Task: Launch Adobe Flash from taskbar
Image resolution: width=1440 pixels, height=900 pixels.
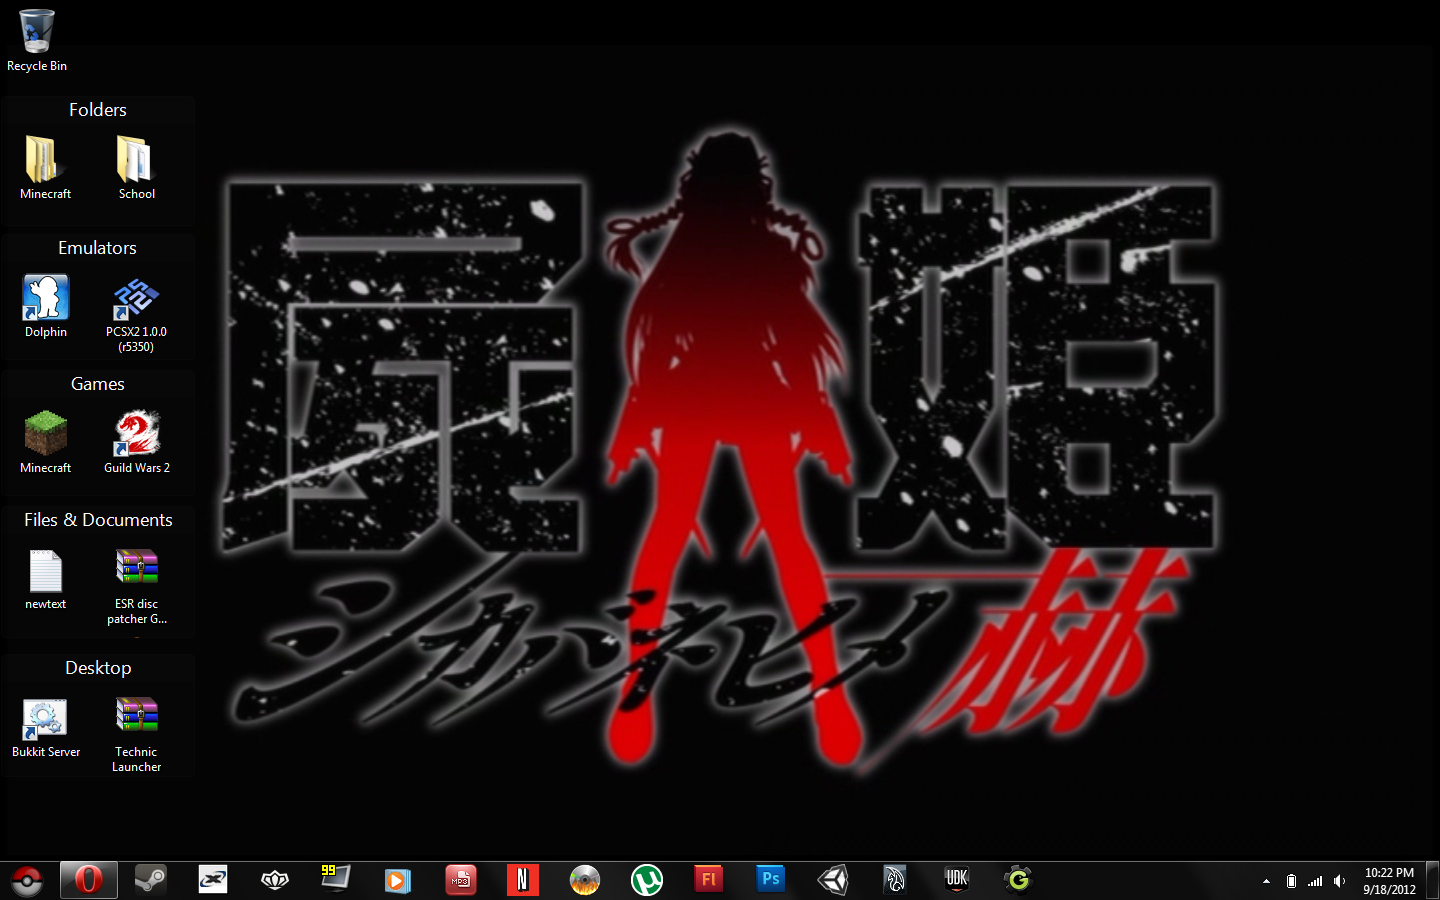Action: click(x=709, y=880)
